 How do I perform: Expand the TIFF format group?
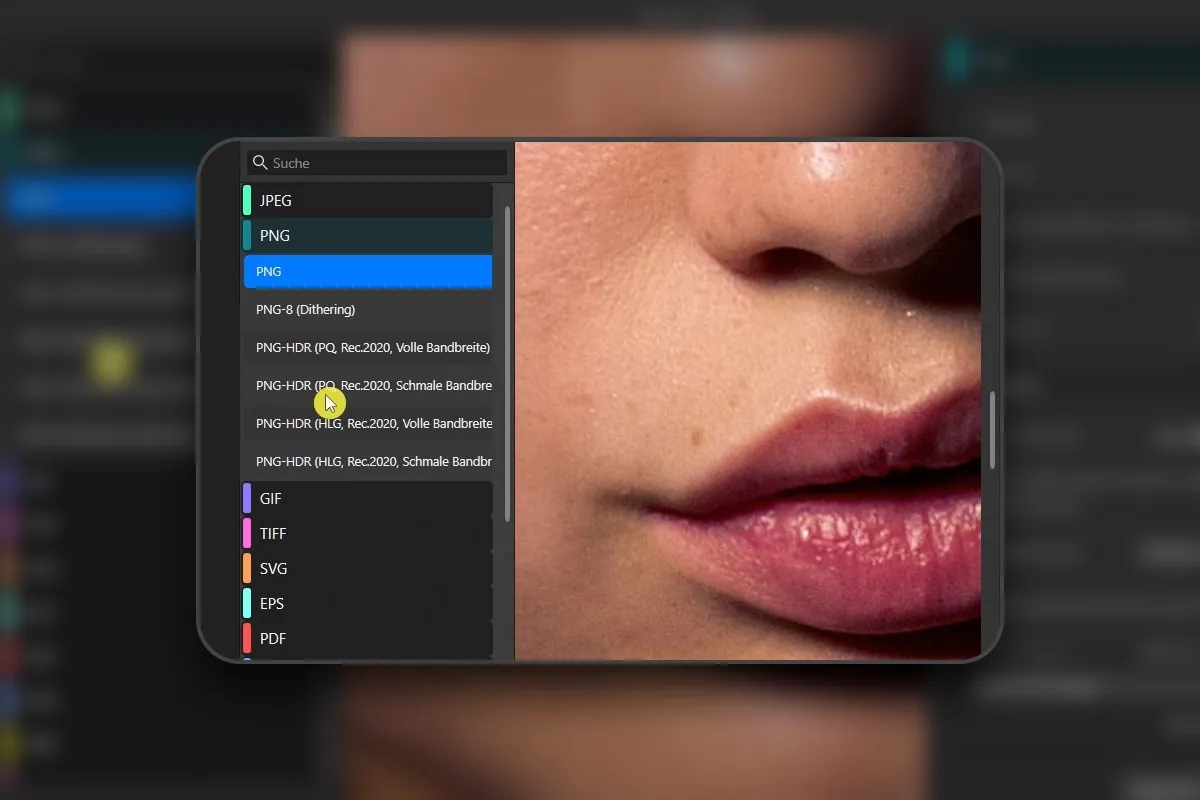[368, 533]
